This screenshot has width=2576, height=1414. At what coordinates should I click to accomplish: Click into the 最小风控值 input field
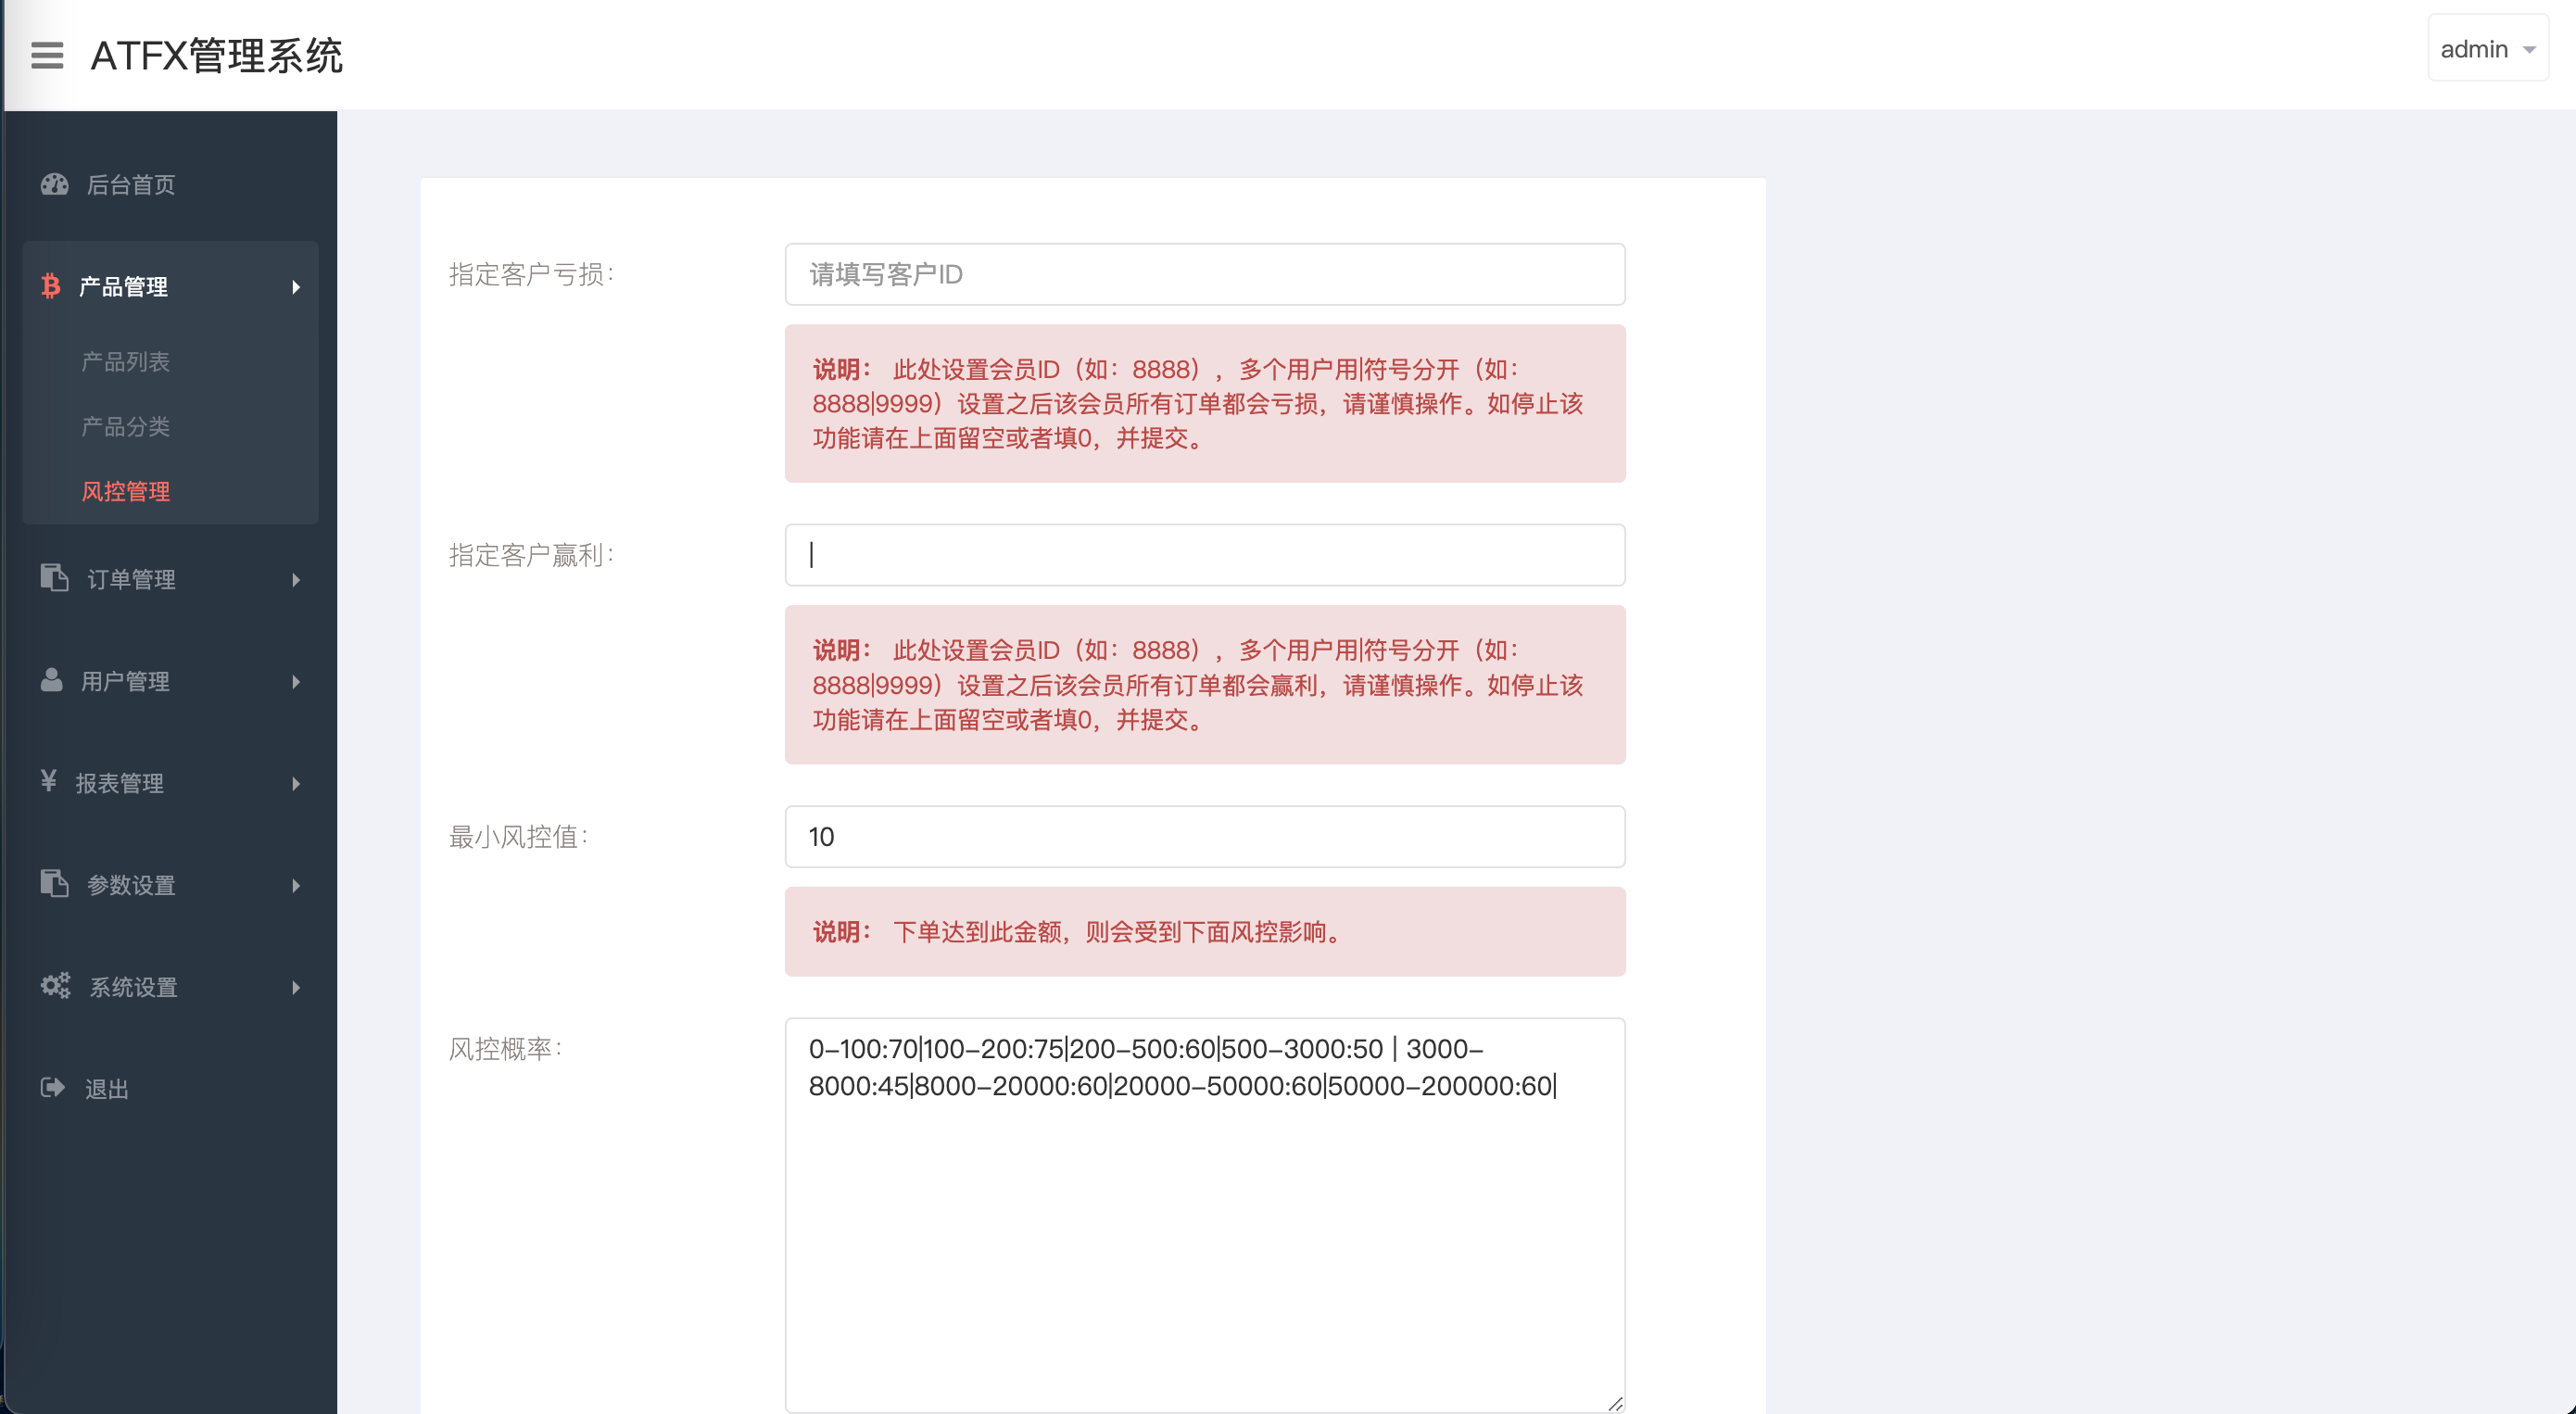point(1204,836)
